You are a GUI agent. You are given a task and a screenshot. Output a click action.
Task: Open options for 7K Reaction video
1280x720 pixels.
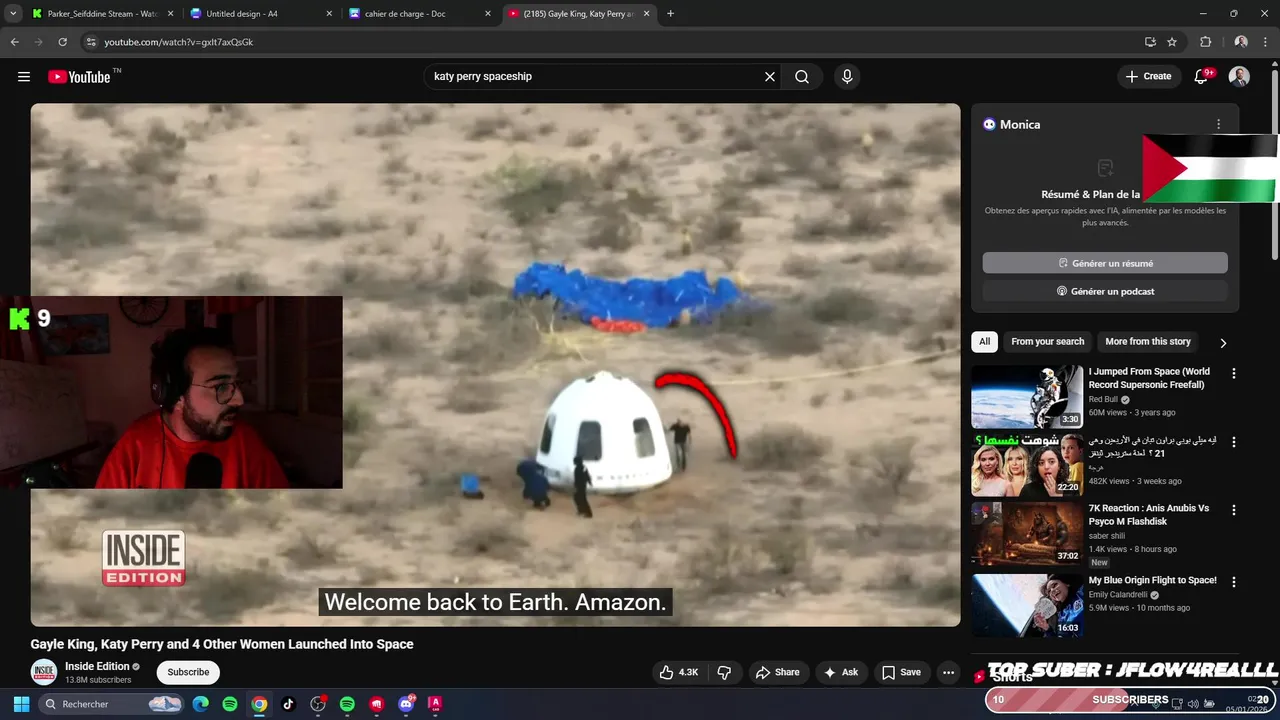pos(1233,510)
